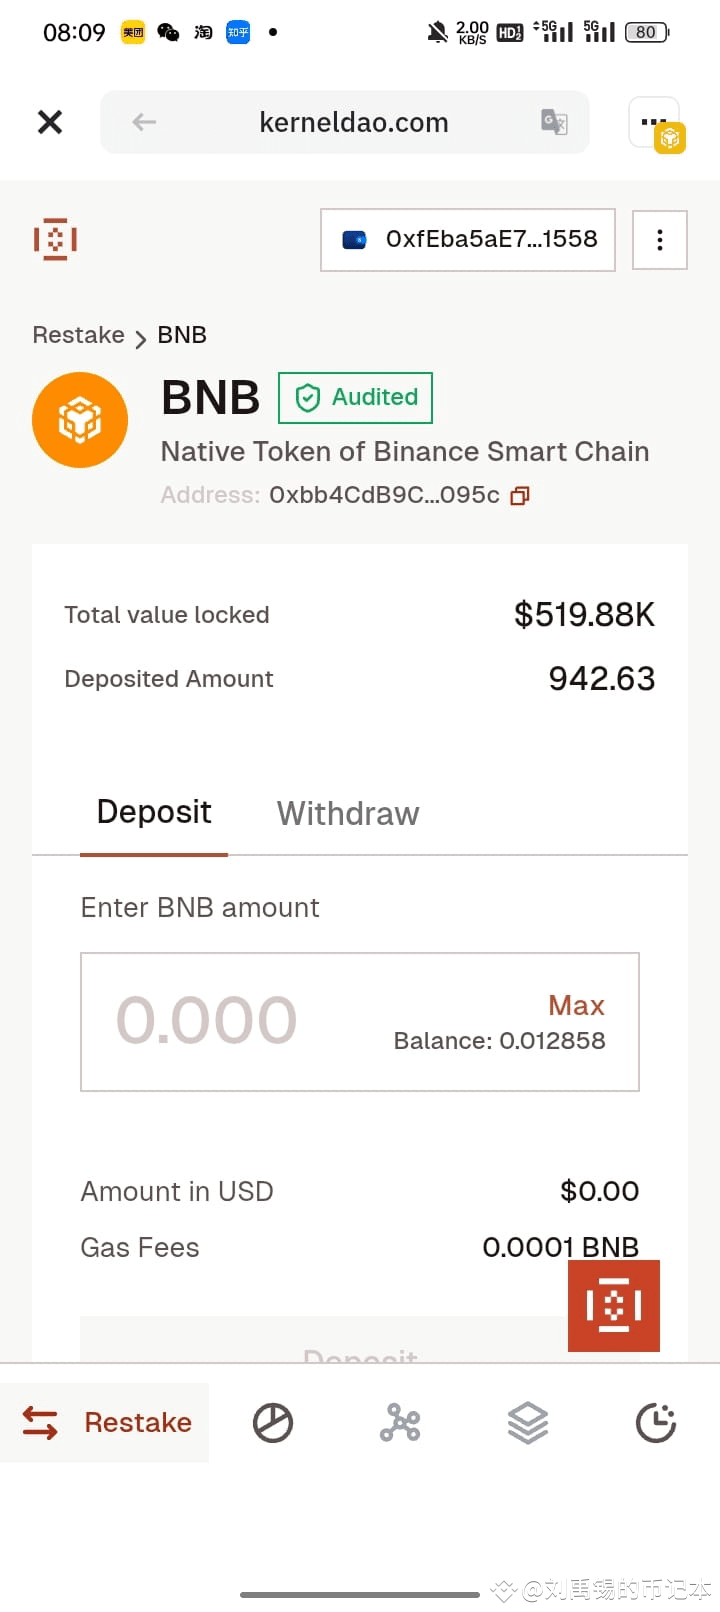The height and width of the screenshot is (1612, 720).
Task: Tap the browser translate icon
Action: [554, 122]
